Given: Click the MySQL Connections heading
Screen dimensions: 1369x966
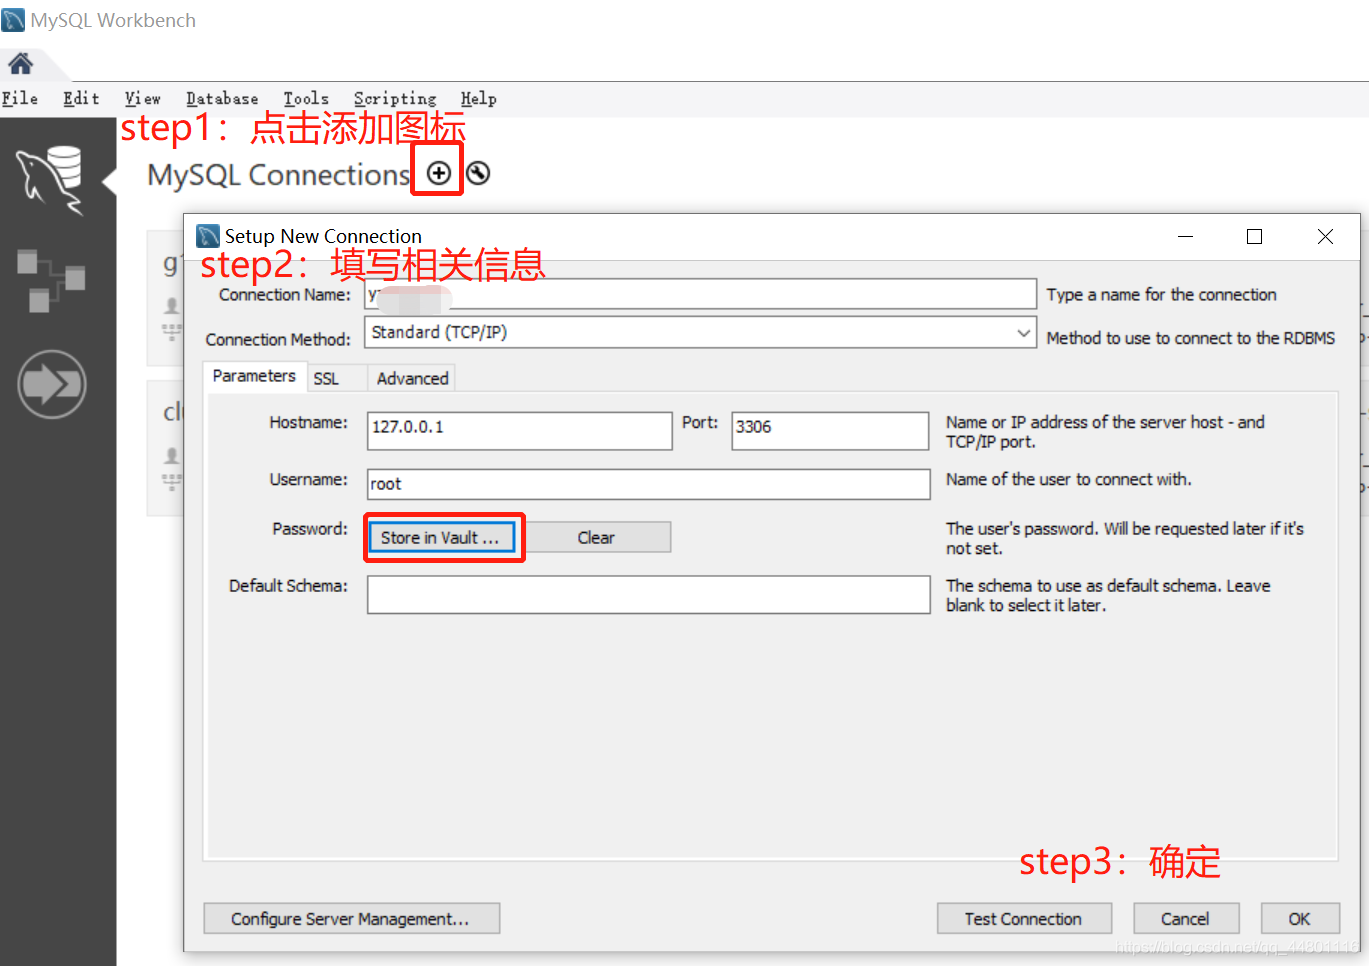Looking at the screenshot, I should tap(279, 175).
